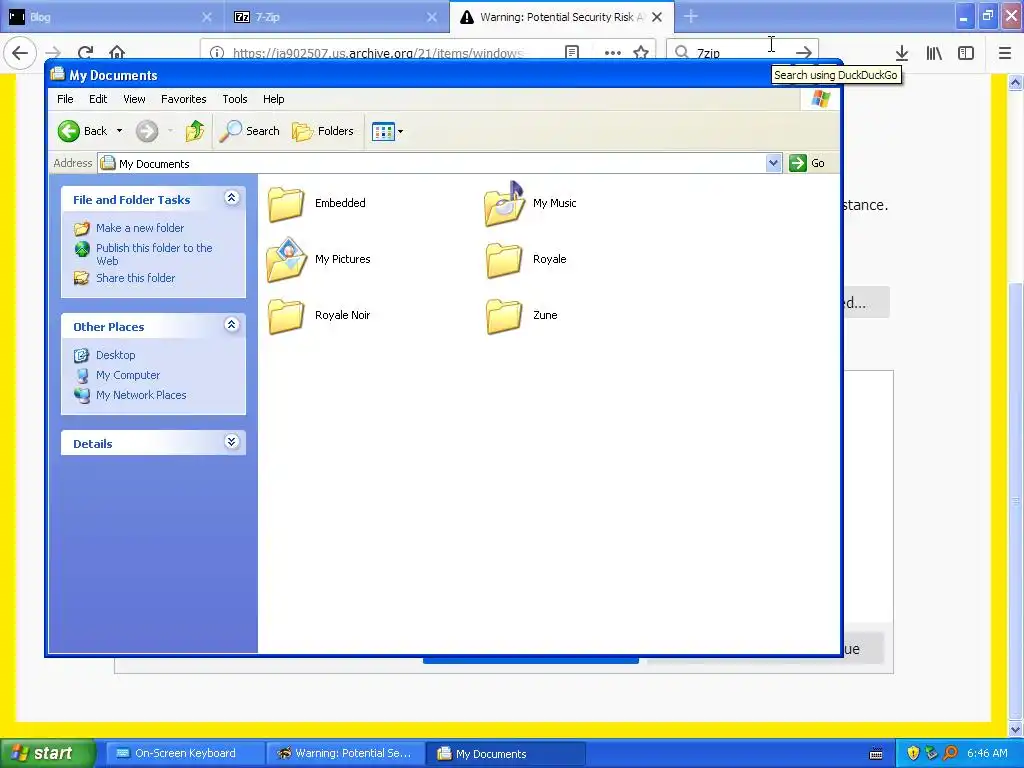The width and height of the screenshot is (1024, 768).
Task: Select the My Music folder icon
Action: click(x=504, y=204)
